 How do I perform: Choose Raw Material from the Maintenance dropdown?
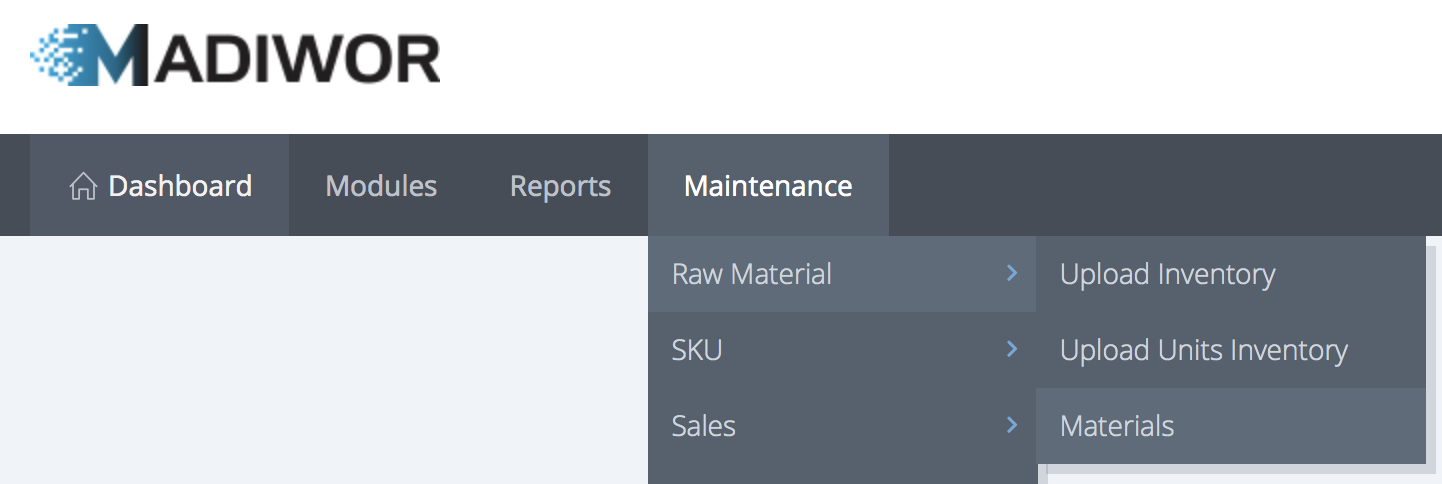click(752, 274)
